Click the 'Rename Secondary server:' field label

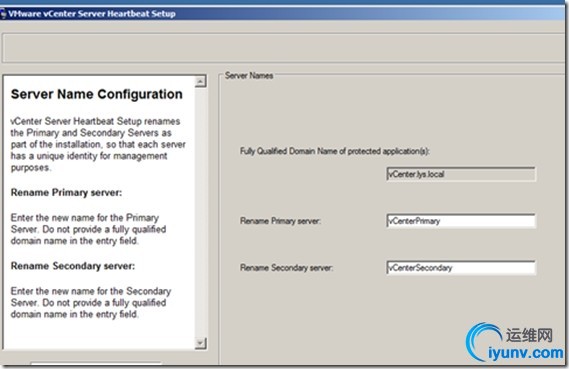pyautogui.click(x=286, y=268)
